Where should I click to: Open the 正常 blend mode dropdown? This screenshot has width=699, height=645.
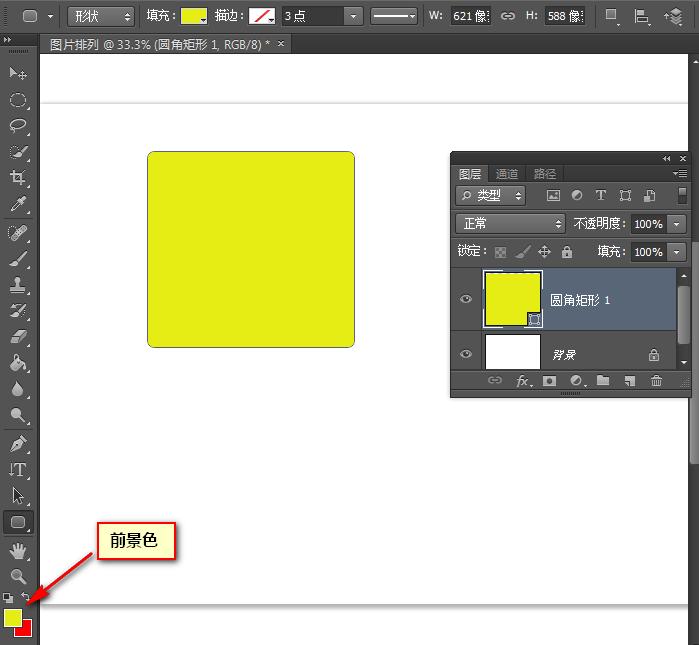(510, 224)
